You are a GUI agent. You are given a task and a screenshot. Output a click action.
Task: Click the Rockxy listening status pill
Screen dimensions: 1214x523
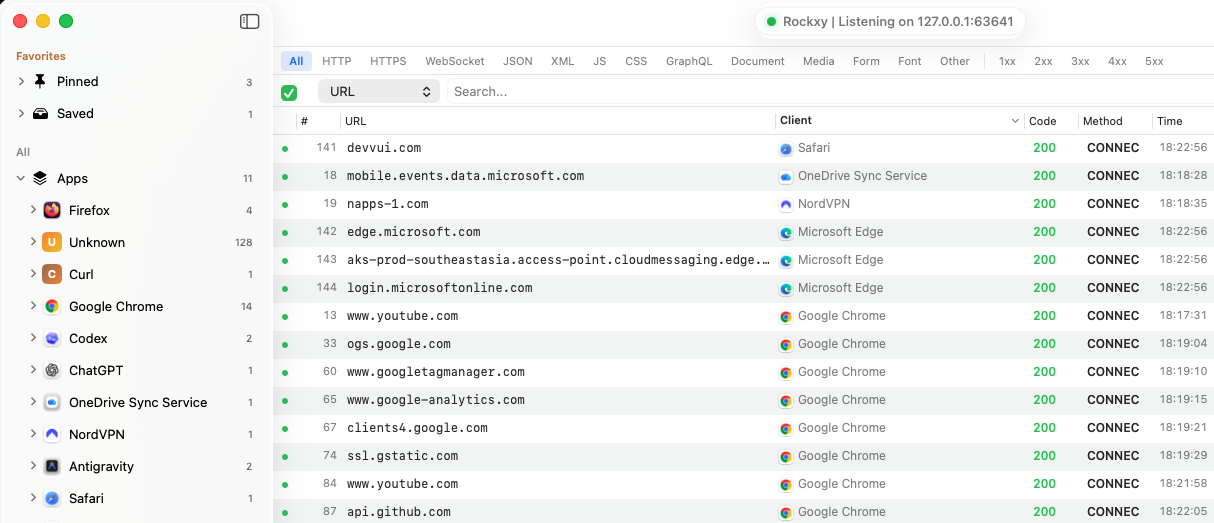point(890,21)
